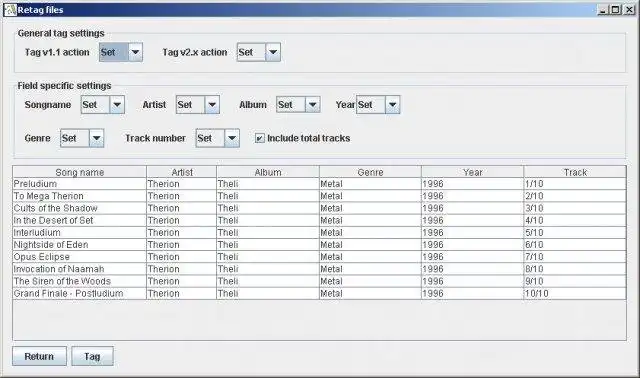Click the Tag button
Image resolution: width=640 pixels, height=378 pixels.
pyautogui.click(x=92, y=356)
